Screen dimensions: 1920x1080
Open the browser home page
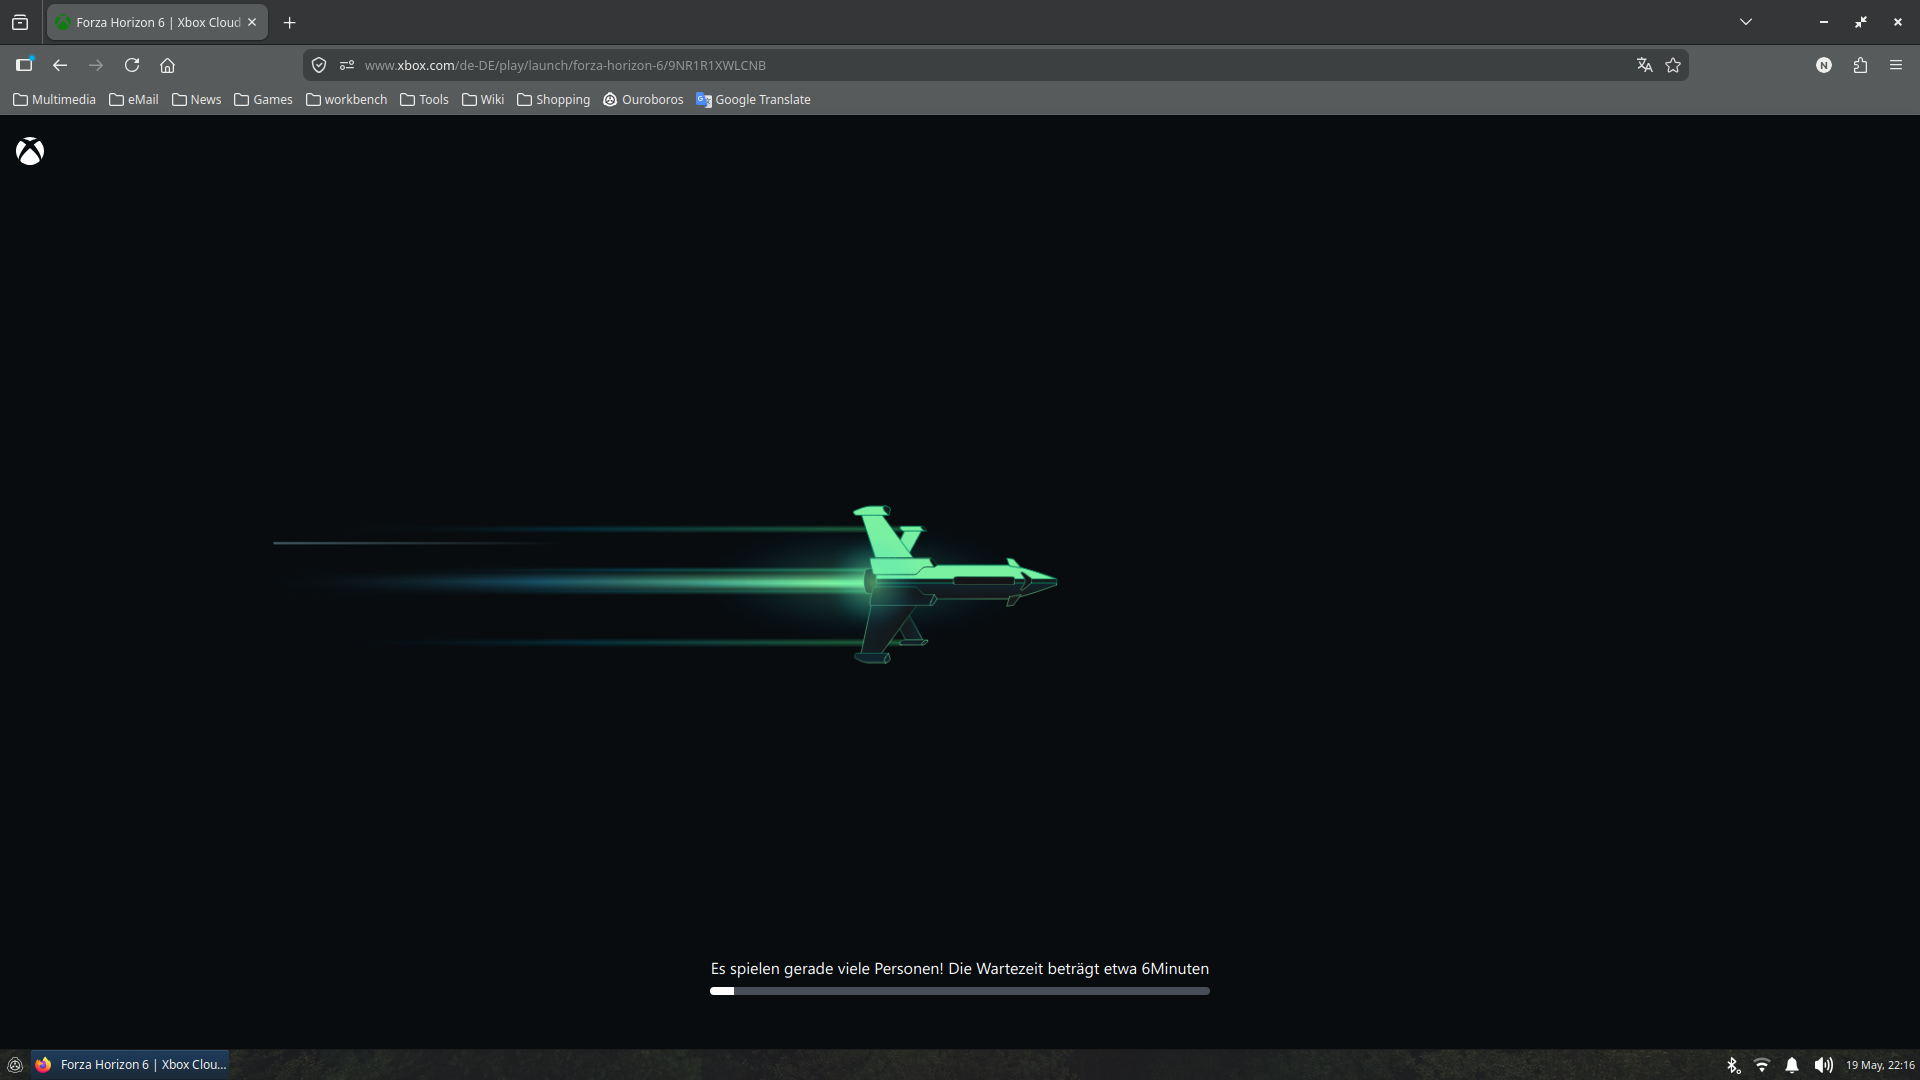coord(168,65)
